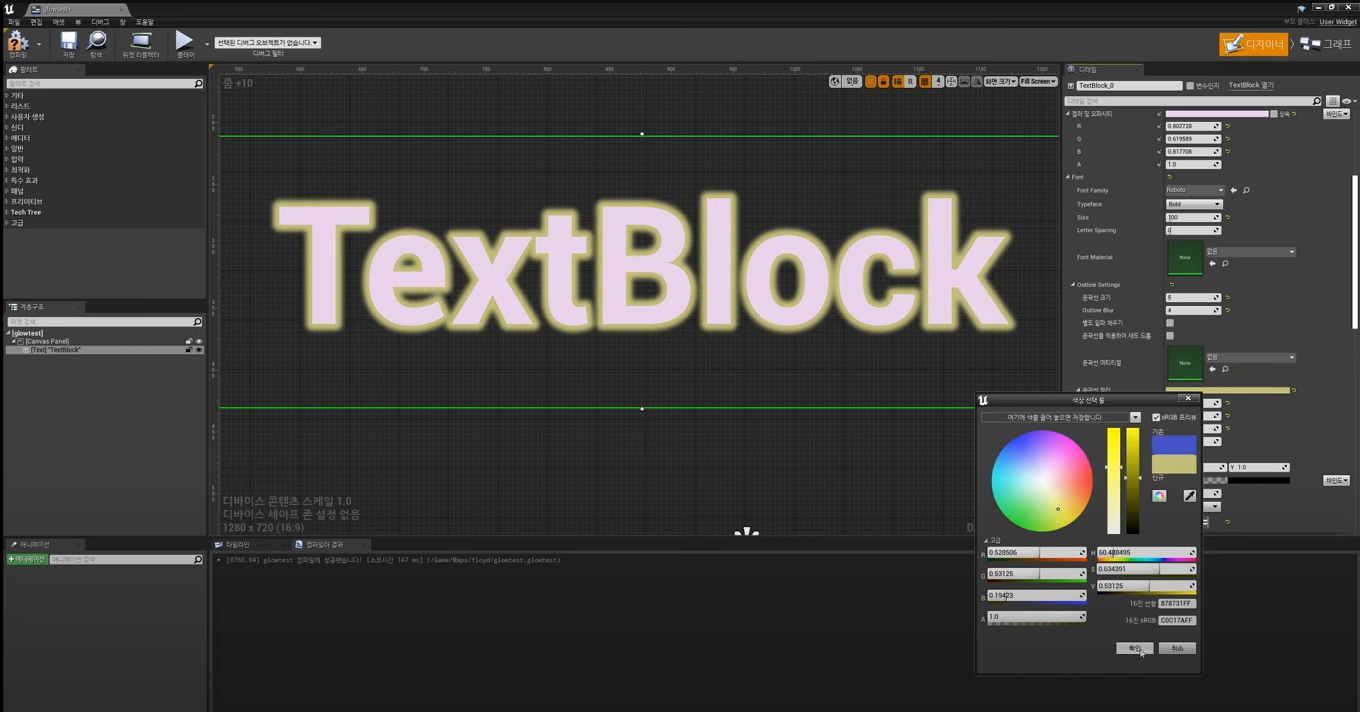1360x712 pixels.
Task: Open the 애셋 (Asset) menu
Action: tap(59, 21)
